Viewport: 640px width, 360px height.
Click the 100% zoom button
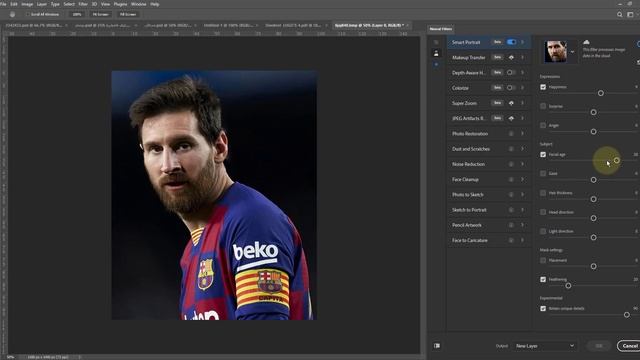[77, 14]
